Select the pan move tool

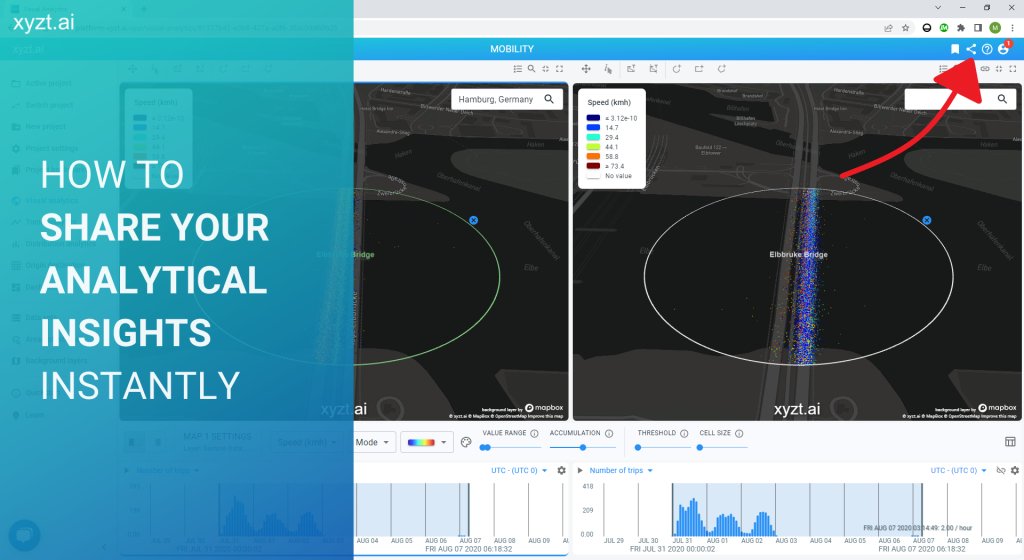point(586,69)
